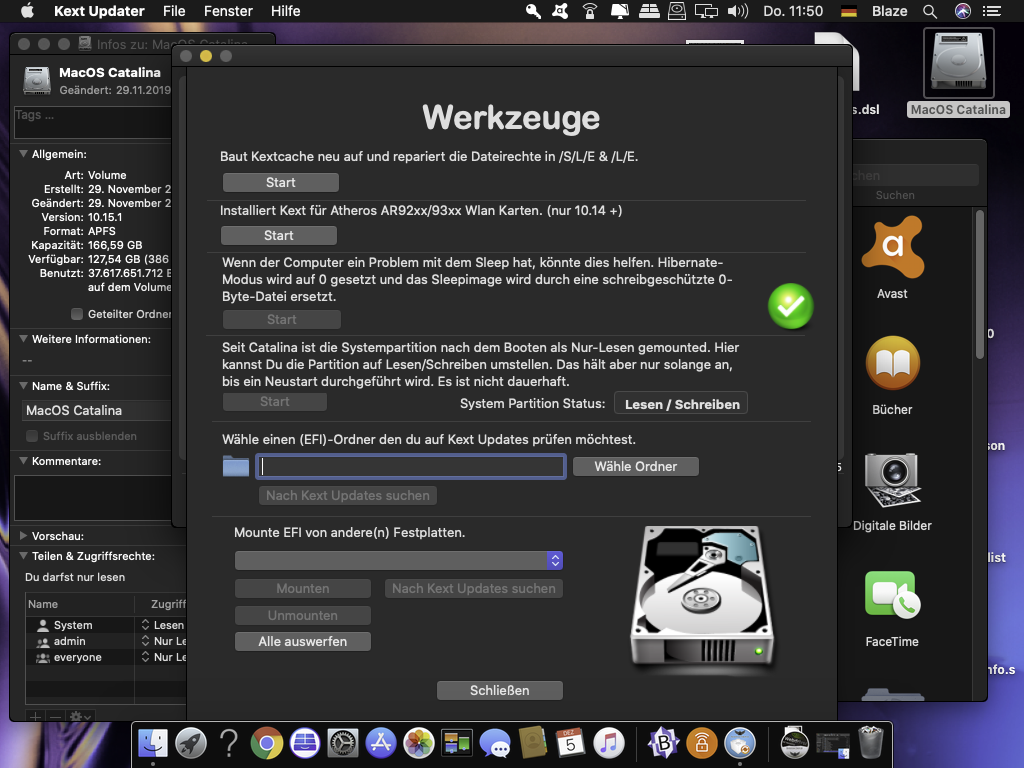Click the Alle auswerfen button
1024x768 pixels.
coord(302,641)
